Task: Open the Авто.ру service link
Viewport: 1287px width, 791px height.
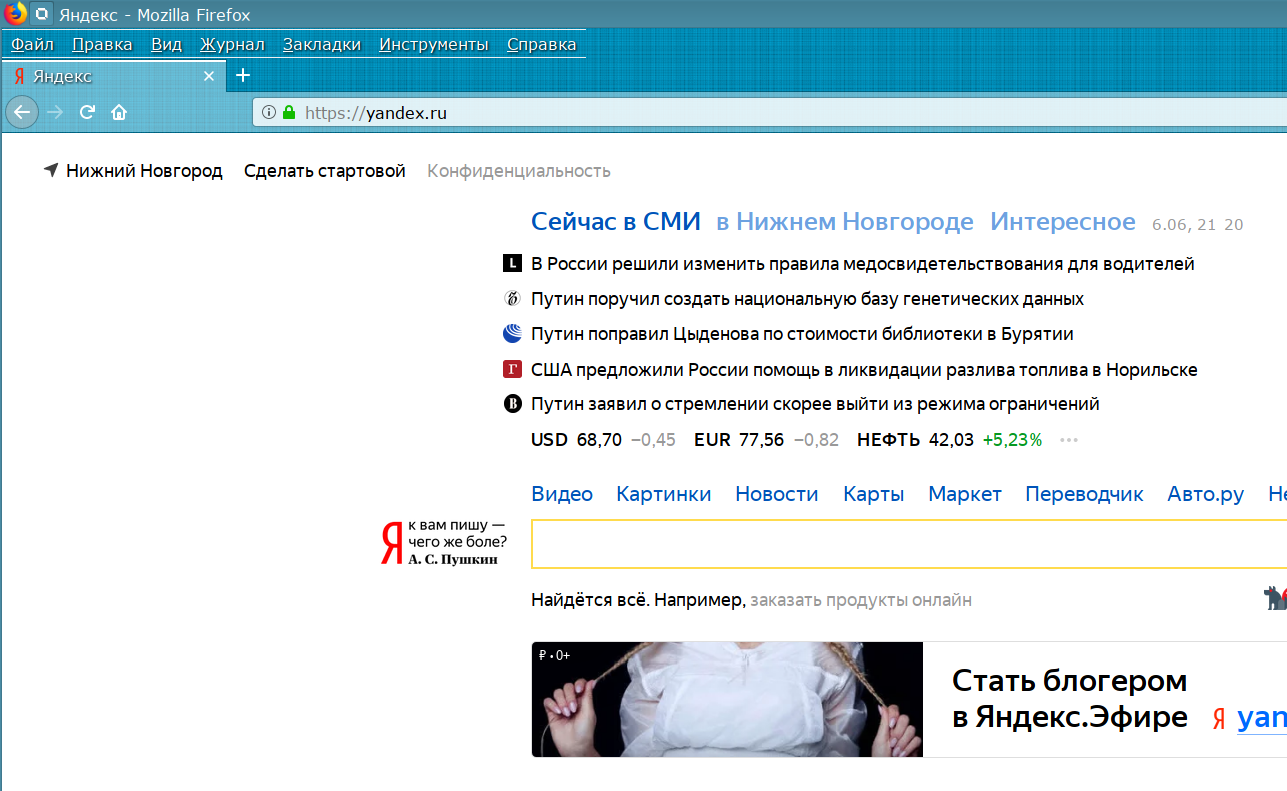Action: [1206, 494]
